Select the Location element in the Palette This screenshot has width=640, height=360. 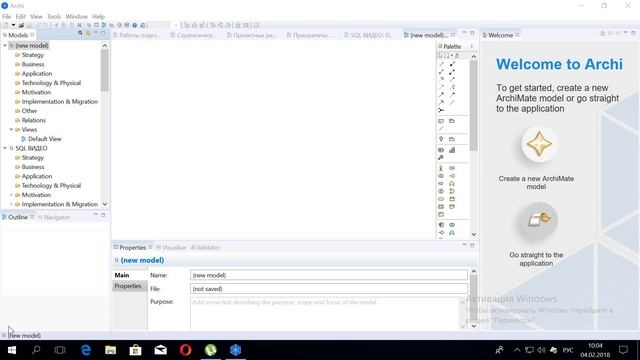441,139
